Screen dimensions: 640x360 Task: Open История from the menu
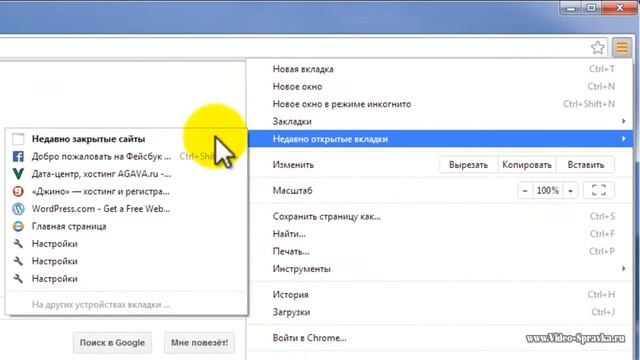[x=440, y=294]
